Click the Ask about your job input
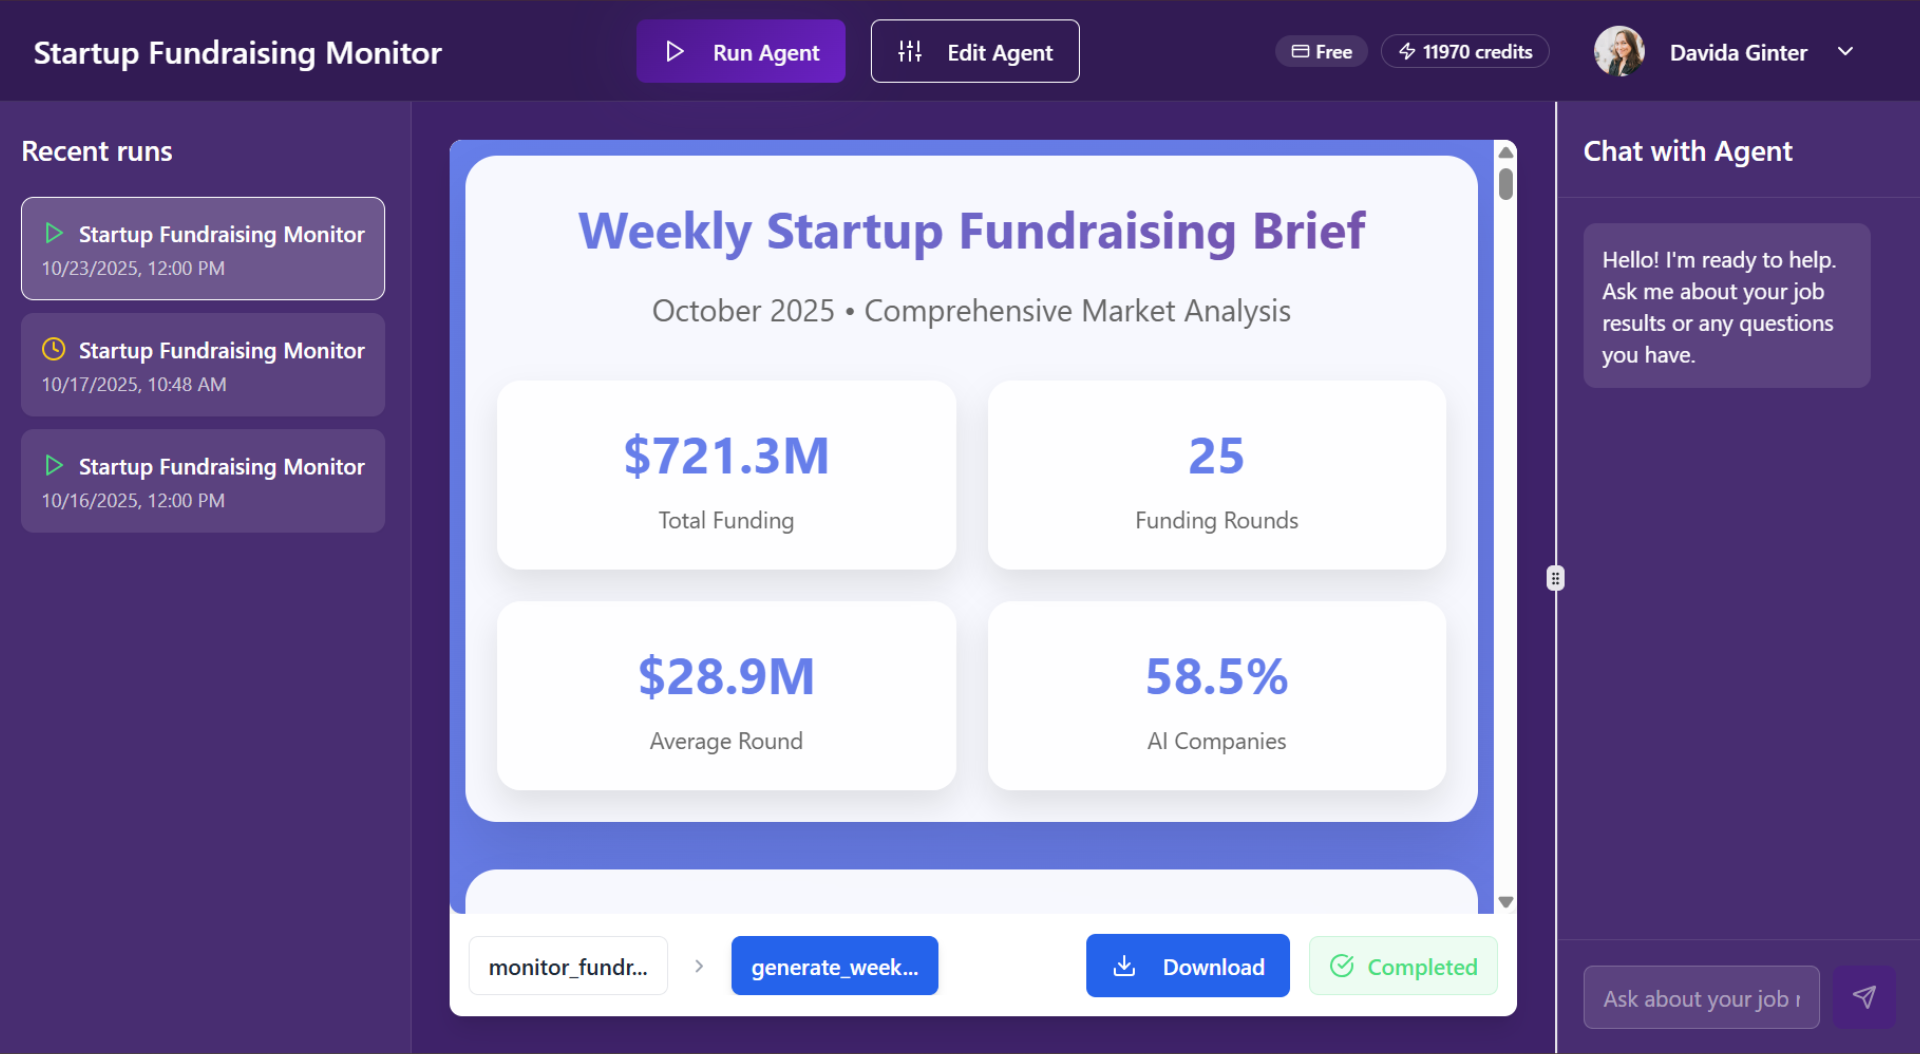This screenshot has height=1054, width=1920. (x=1700, y=998)
